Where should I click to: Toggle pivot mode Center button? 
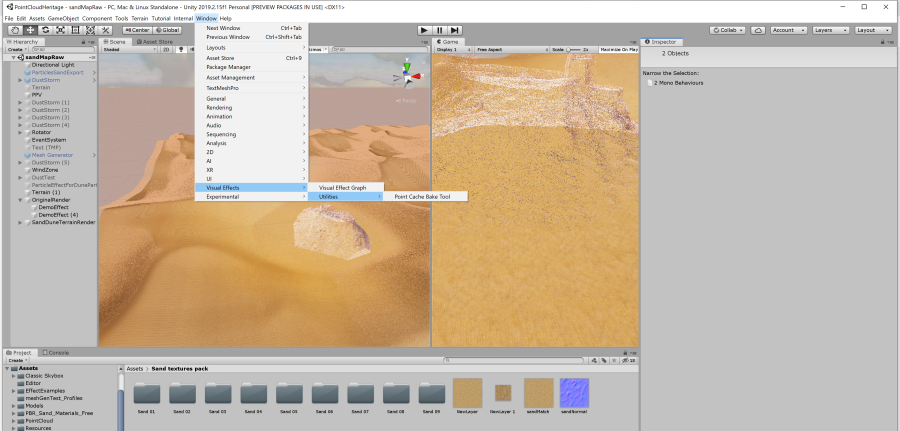click(137, 30)
